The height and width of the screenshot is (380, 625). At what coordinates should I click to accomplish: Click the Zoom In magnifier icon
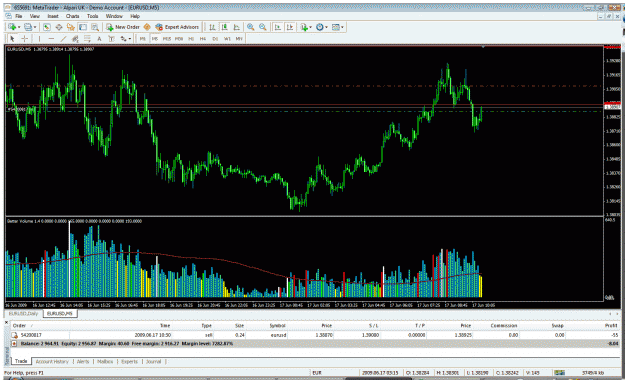click(251, 27)
